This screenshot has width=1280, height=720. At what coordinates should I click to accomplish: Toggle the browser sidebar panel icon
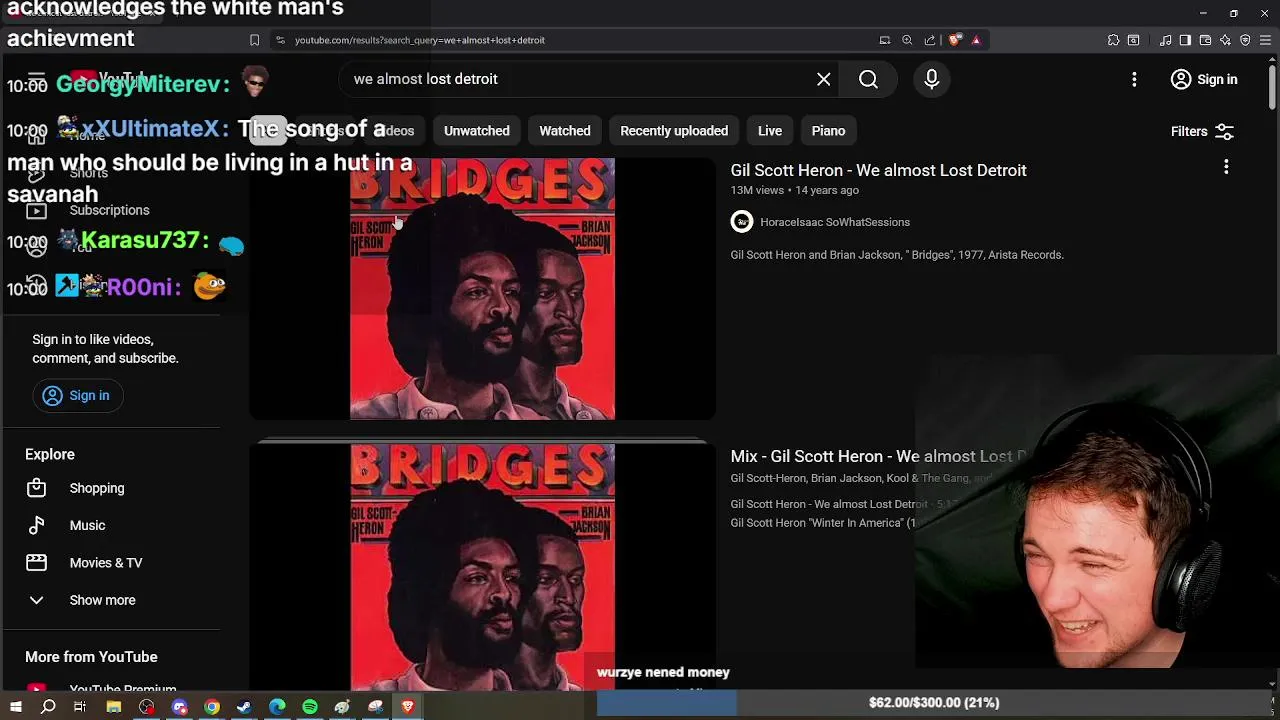coord(1185,40)
